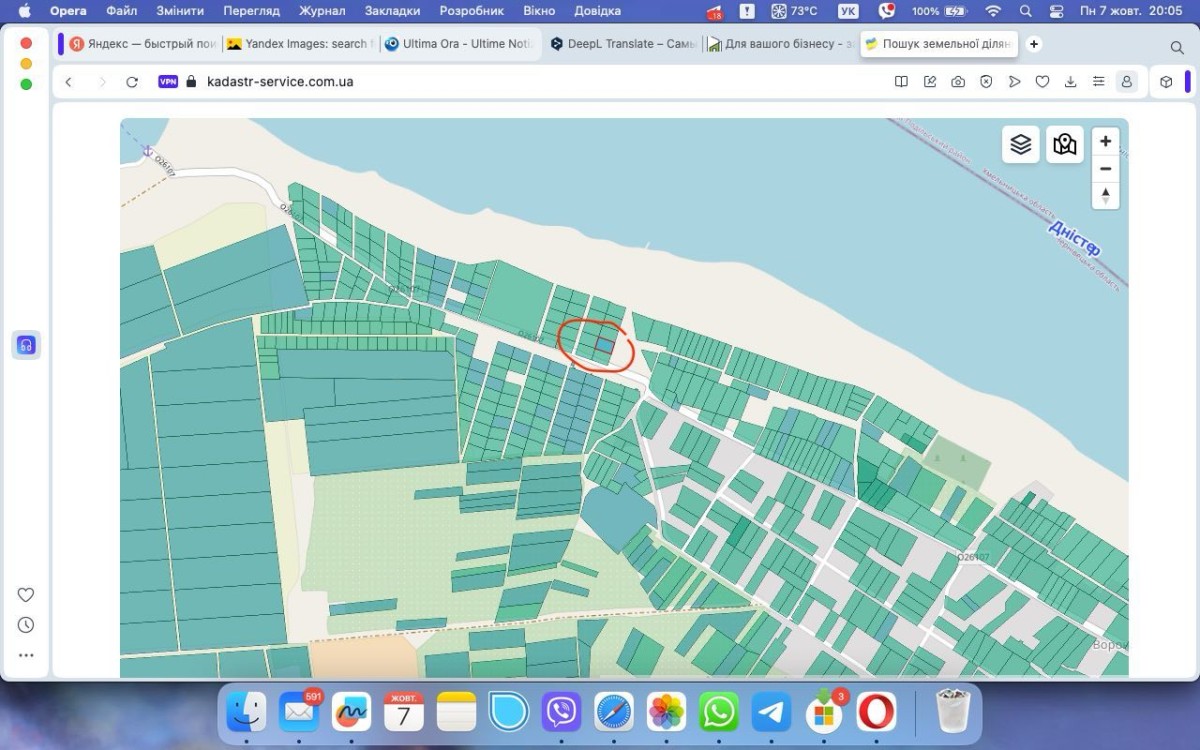The image size is (1200, 750).
Task: Switch to the DeepL Translate tab
Action: 623,44
